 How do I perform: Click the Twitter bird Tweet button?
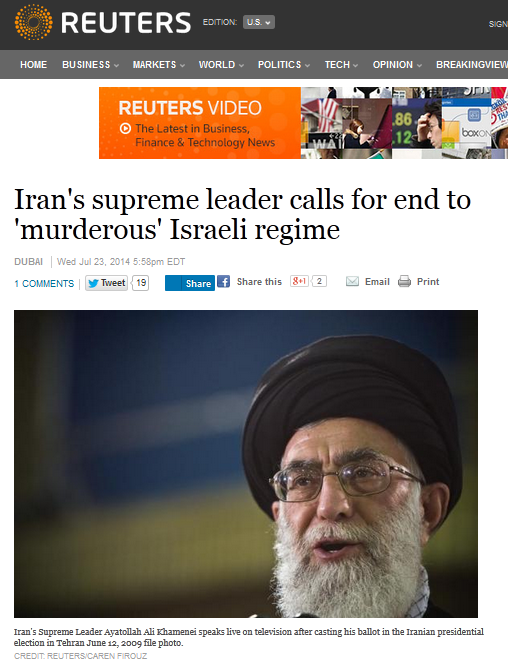[107, 283]
